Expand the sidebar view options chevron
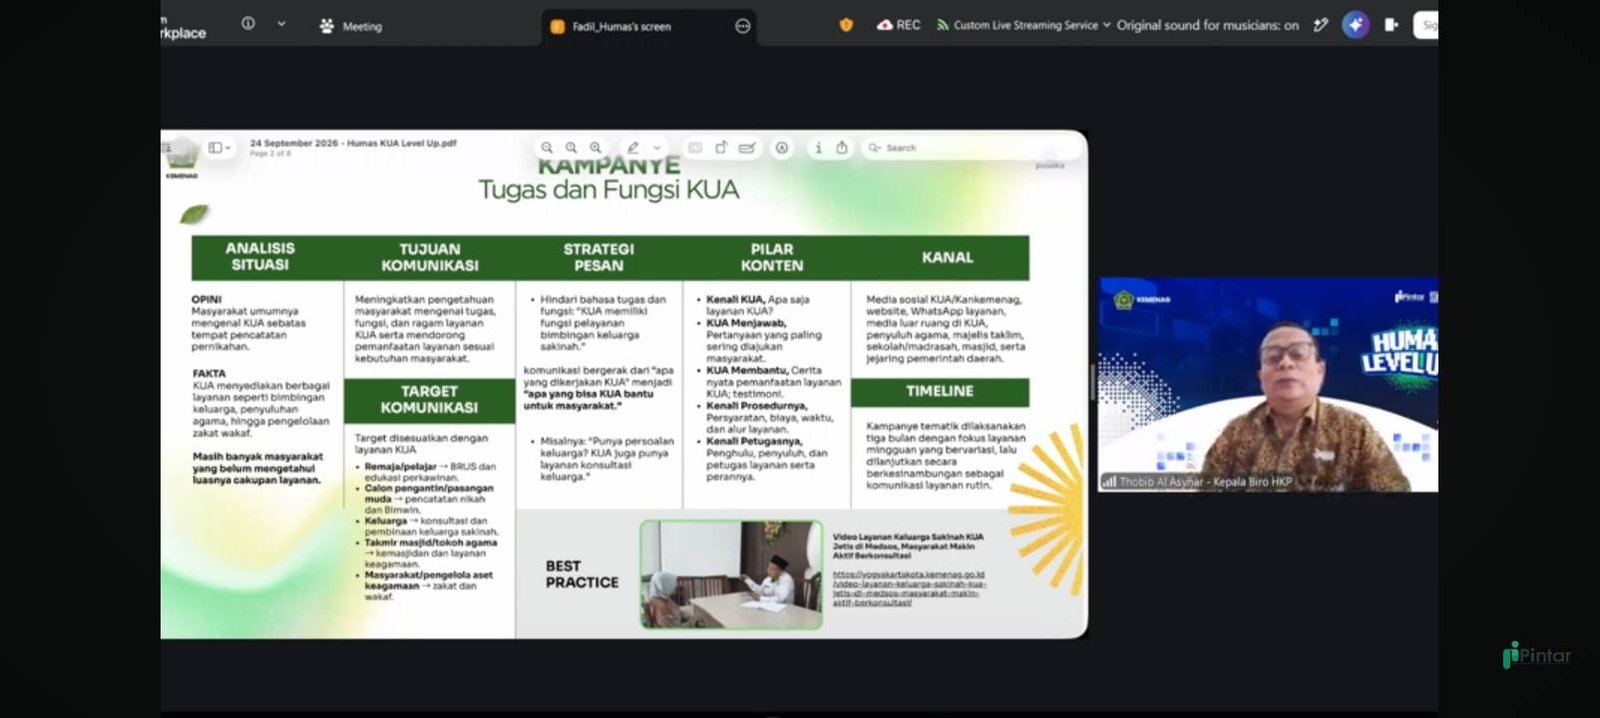 (x=228, y=148)
